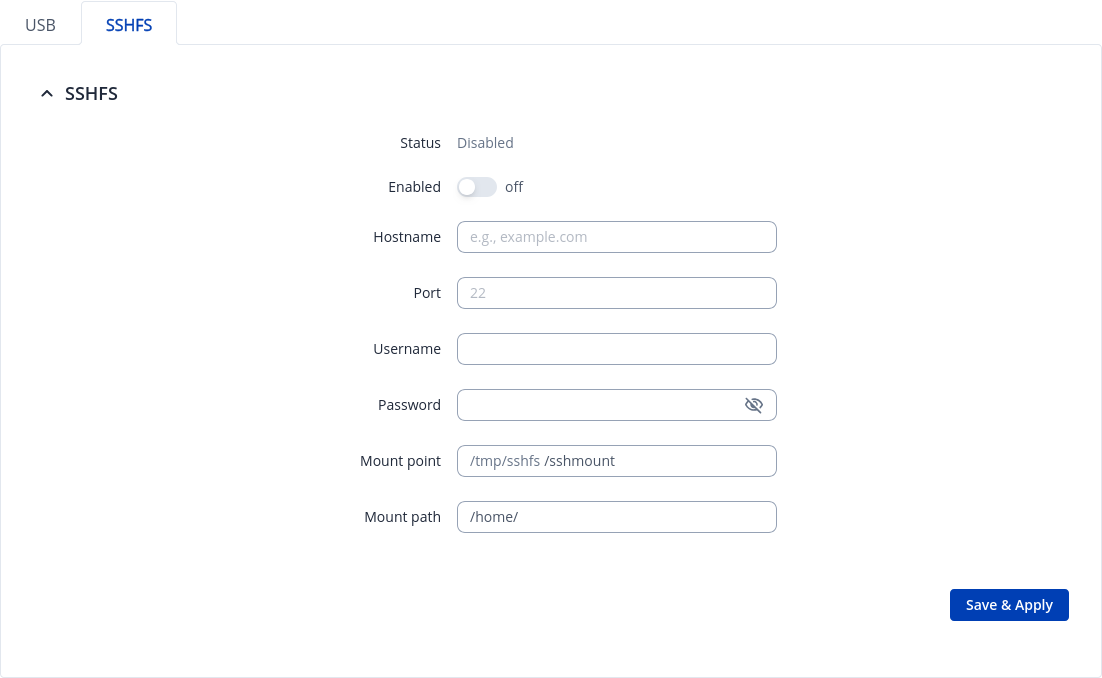The width and height of the screenshot is (1102, 678).
Task: Click the Username label
Action: click(407, 349)
